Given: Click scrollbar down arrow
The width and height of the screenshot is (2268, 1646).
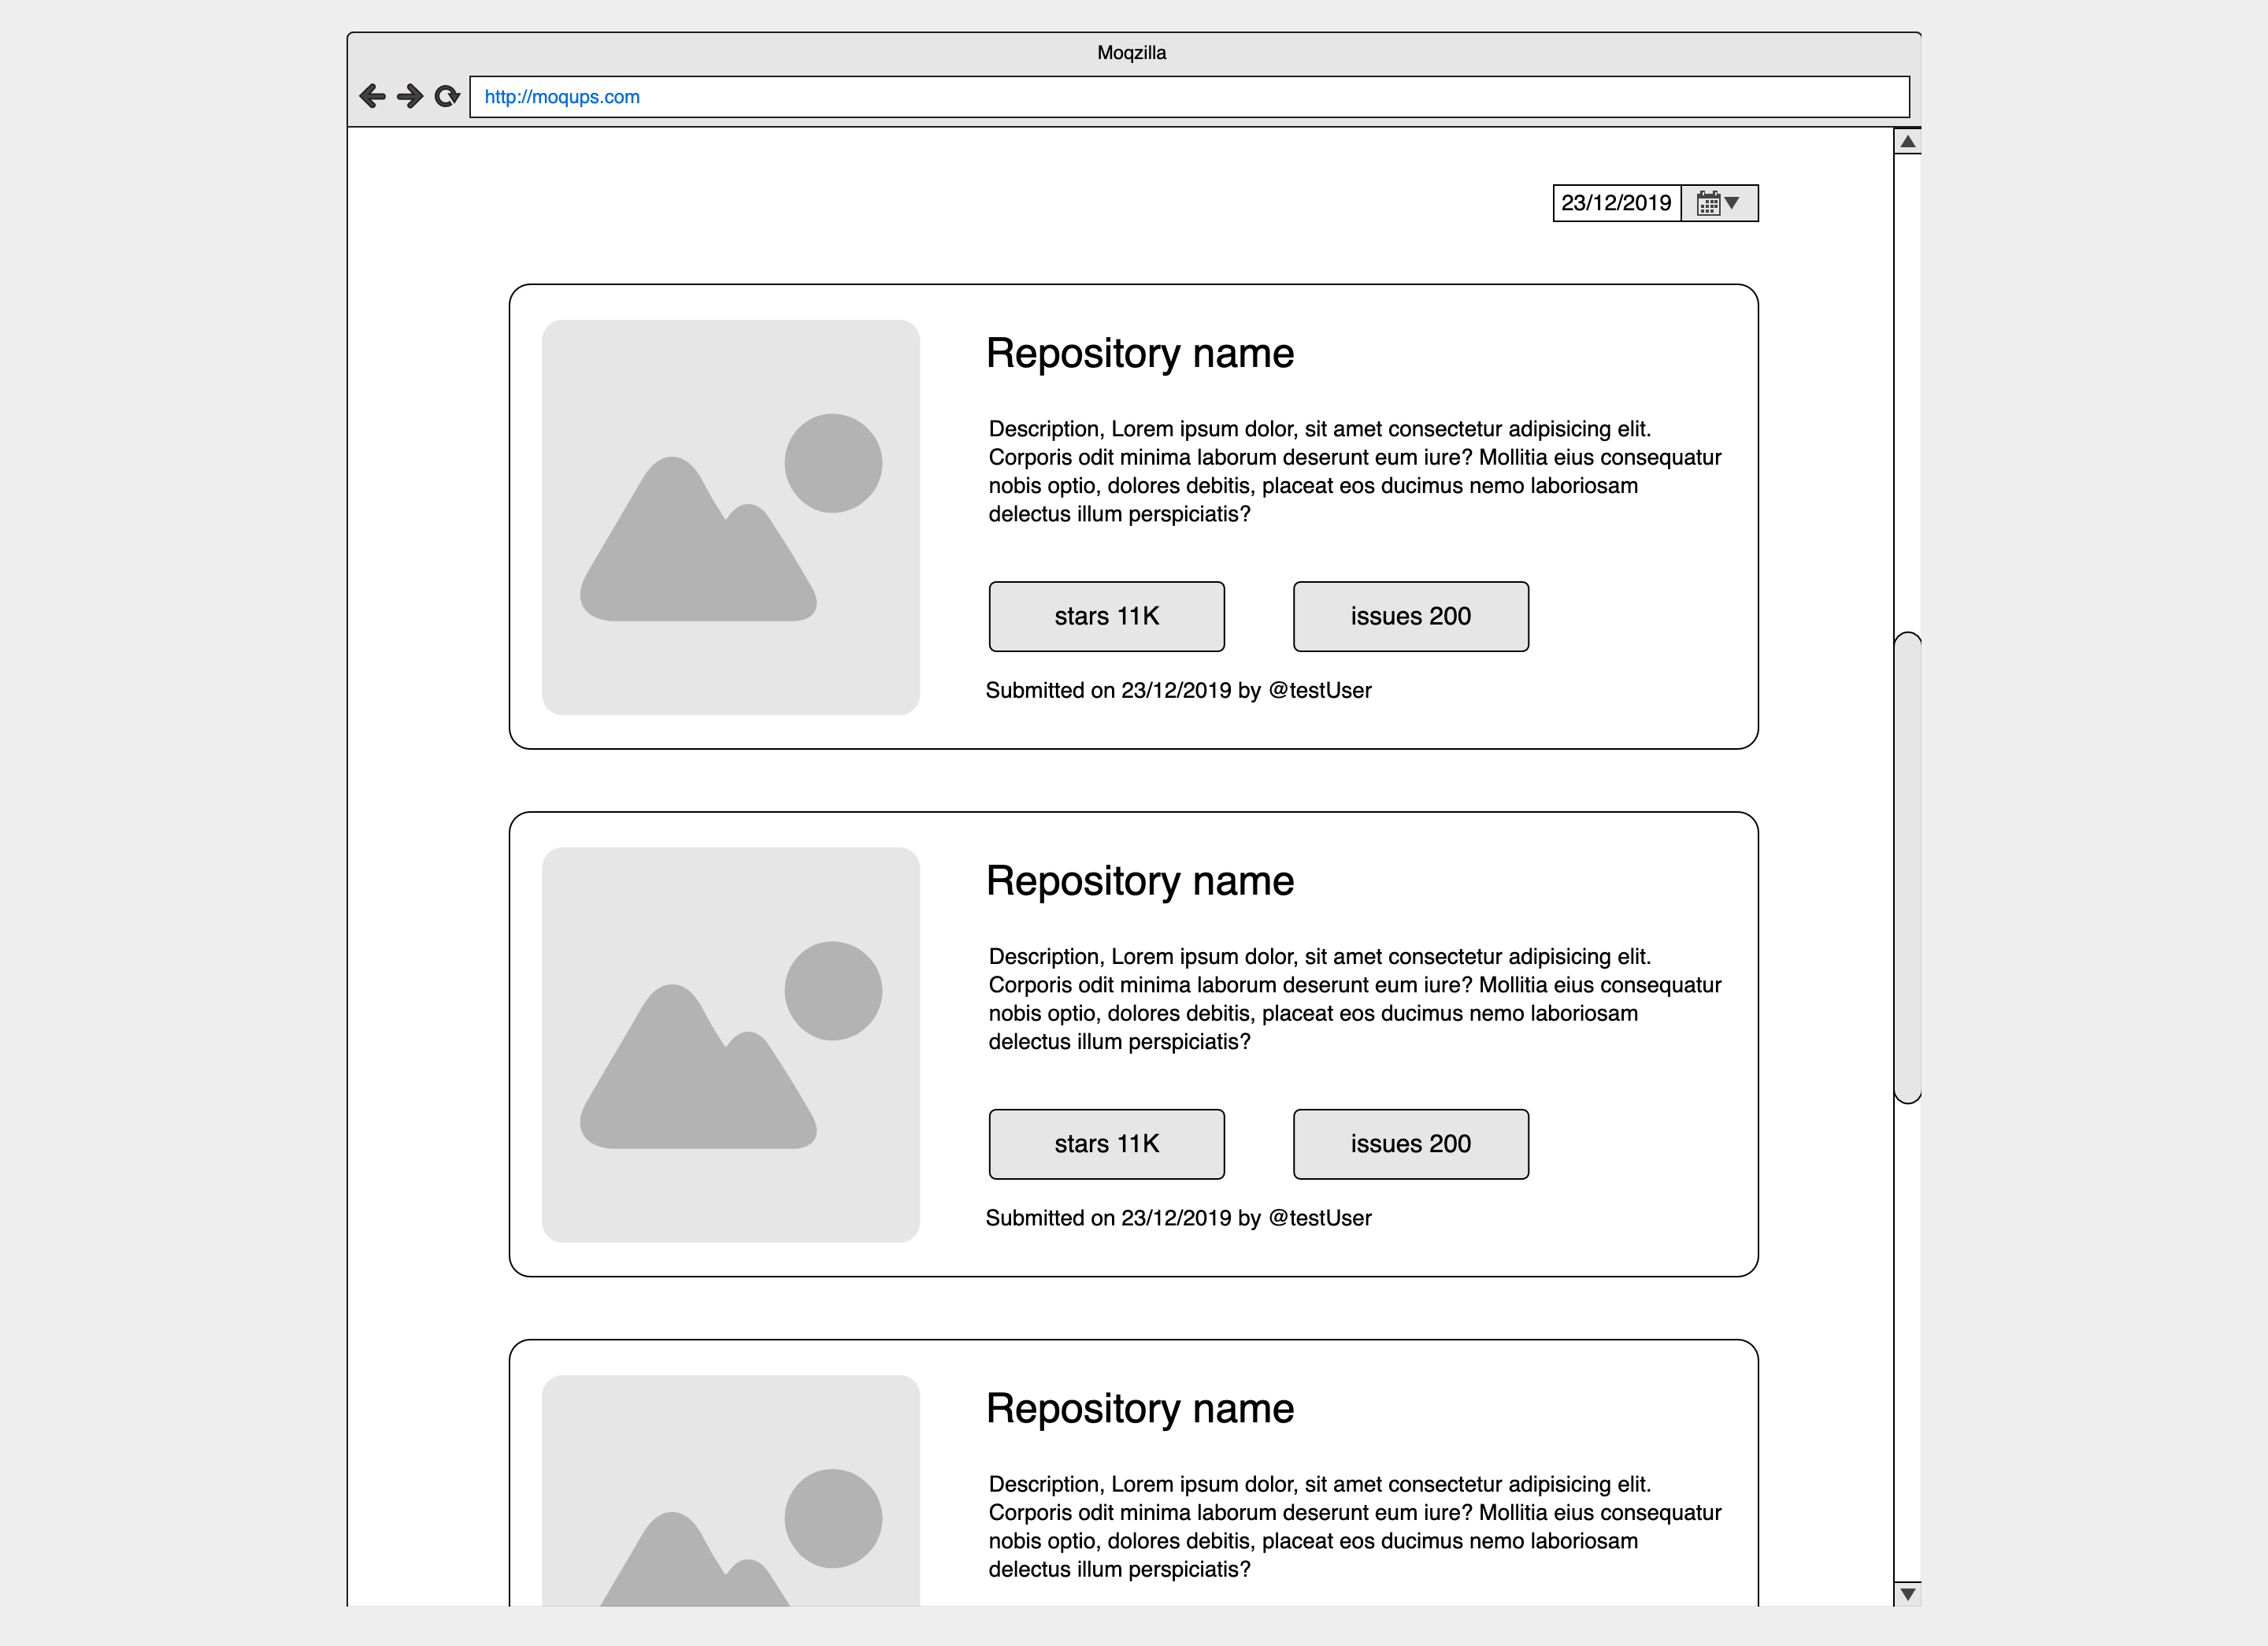Looking at the screenshot, I should click(1907, 1593).
